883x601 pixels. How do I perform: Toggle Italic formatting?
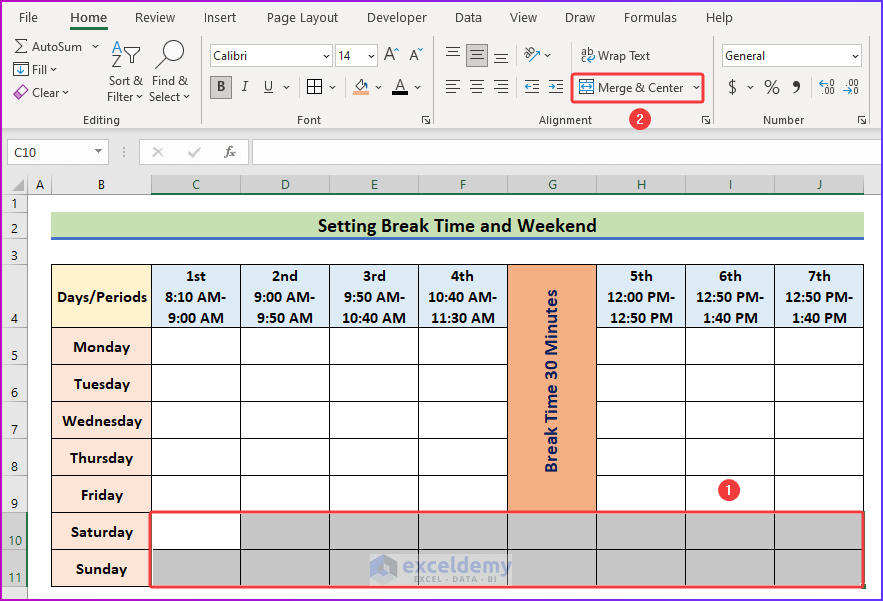[245, 87]
